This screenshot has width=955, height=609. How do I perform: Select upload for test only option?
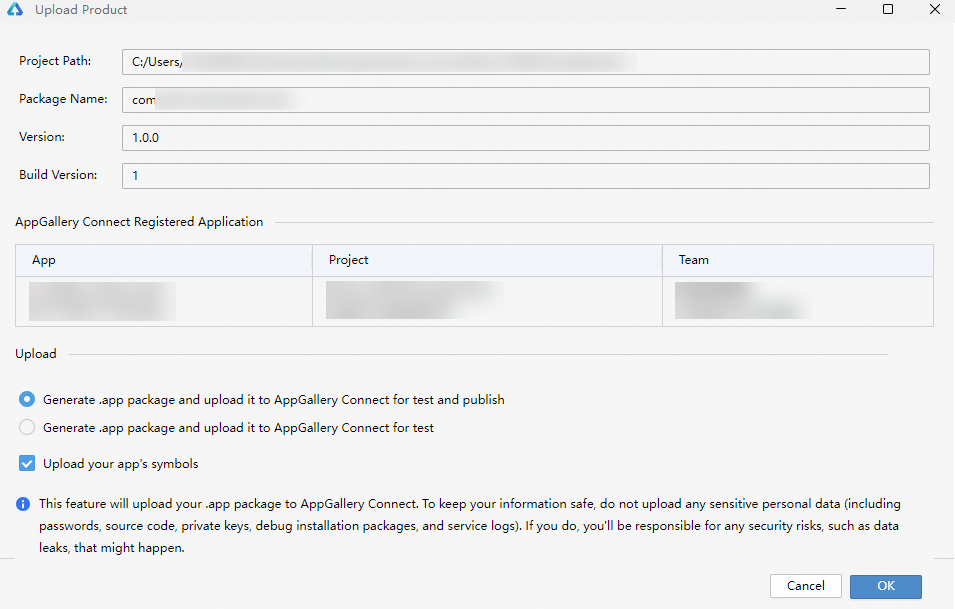coord(28,427)
